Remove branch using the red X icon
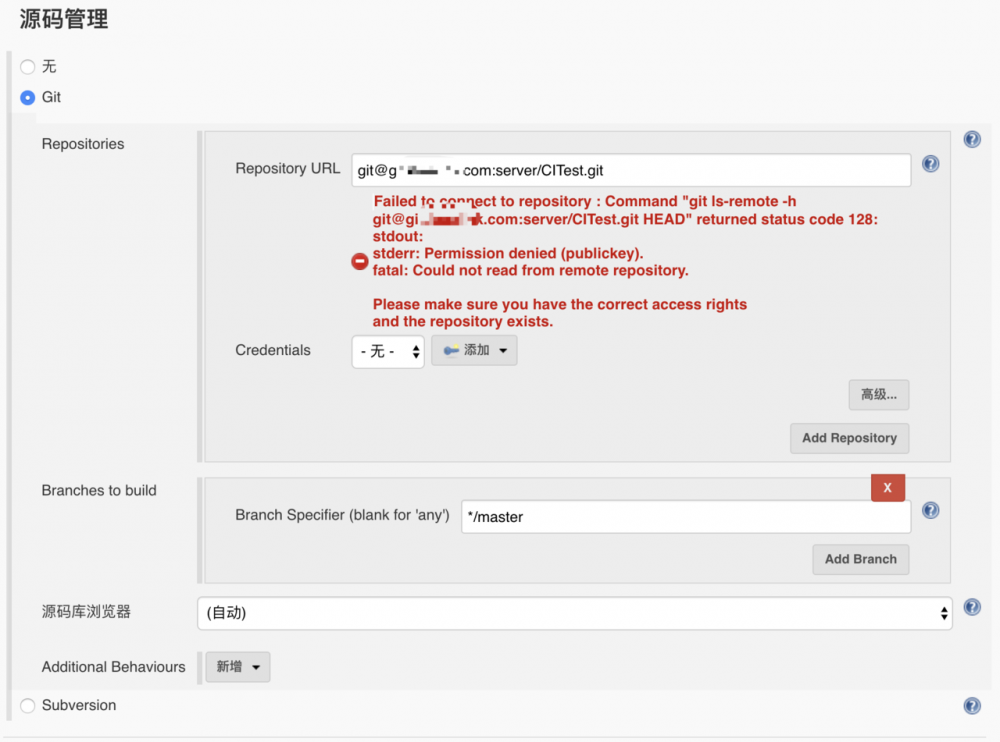Screen dimensions: 1000x742 point(888,487)
